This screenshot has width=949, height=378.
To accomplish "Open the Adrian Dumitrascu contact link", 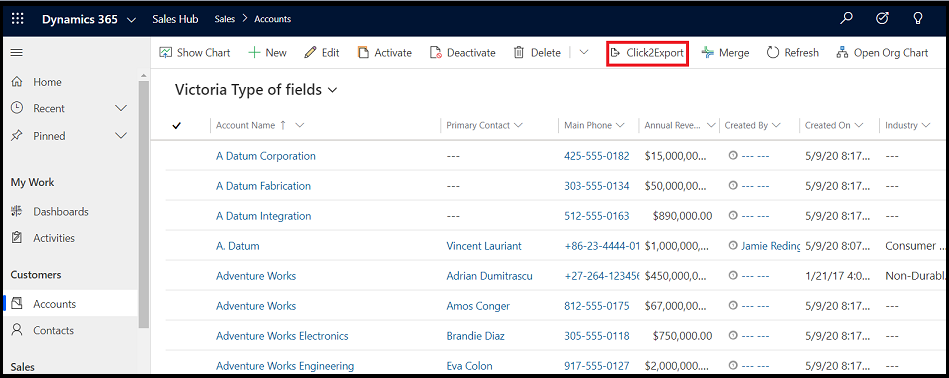I will [x=489, y=276].
